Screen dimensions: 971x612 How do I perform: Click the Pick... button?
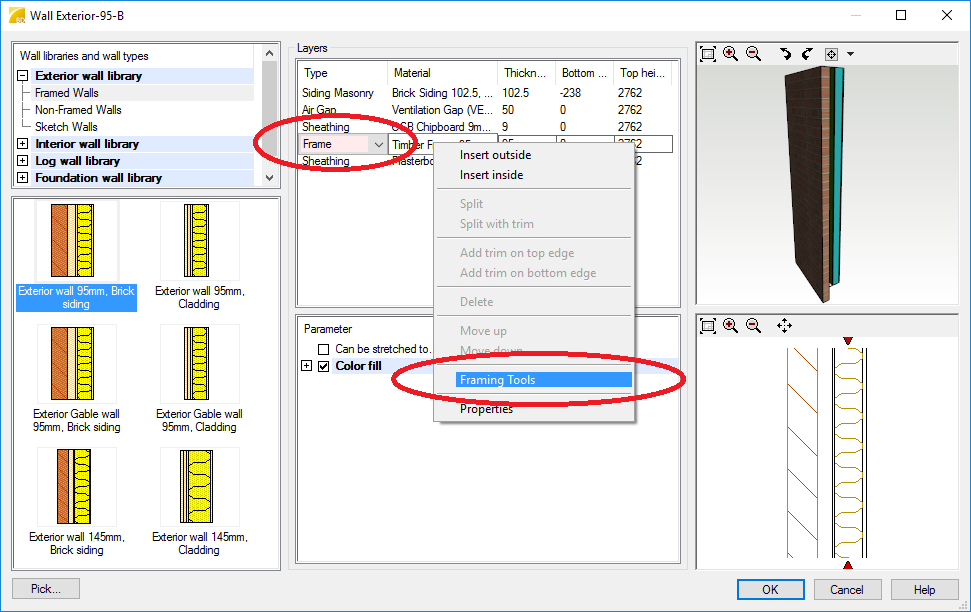[x=46, y=589]
